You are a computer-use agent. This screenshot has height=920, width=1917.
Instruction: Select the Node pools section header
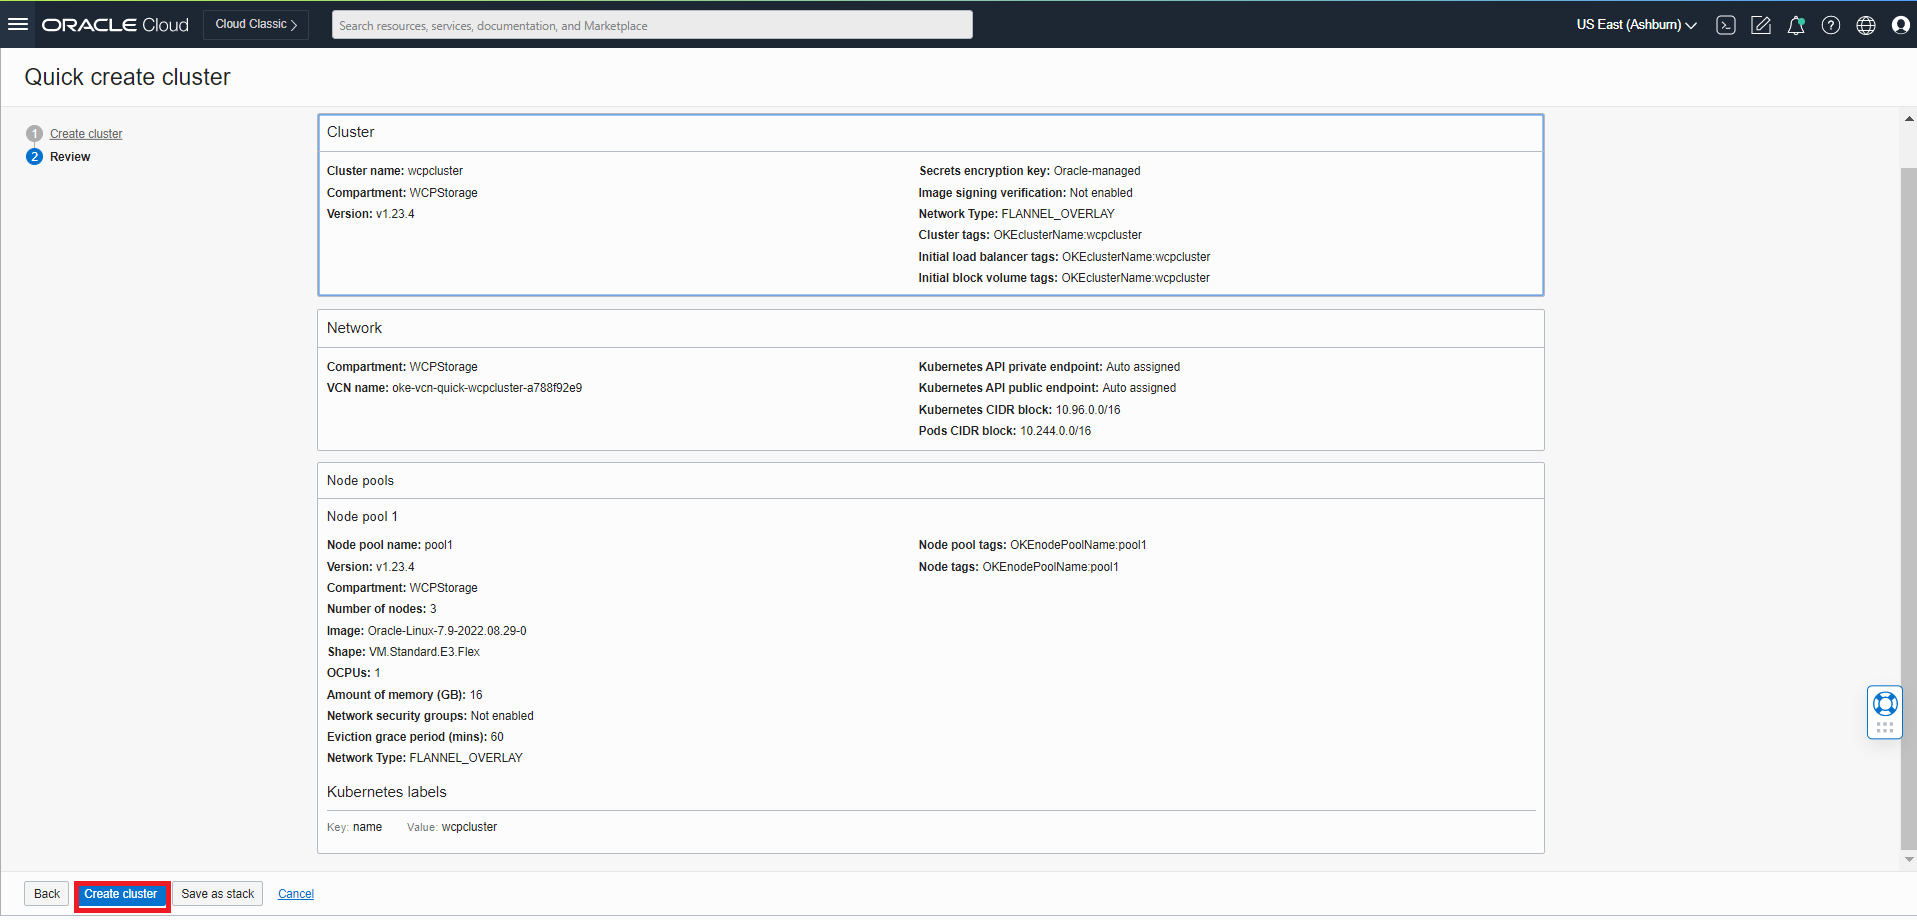click(360, 481)
